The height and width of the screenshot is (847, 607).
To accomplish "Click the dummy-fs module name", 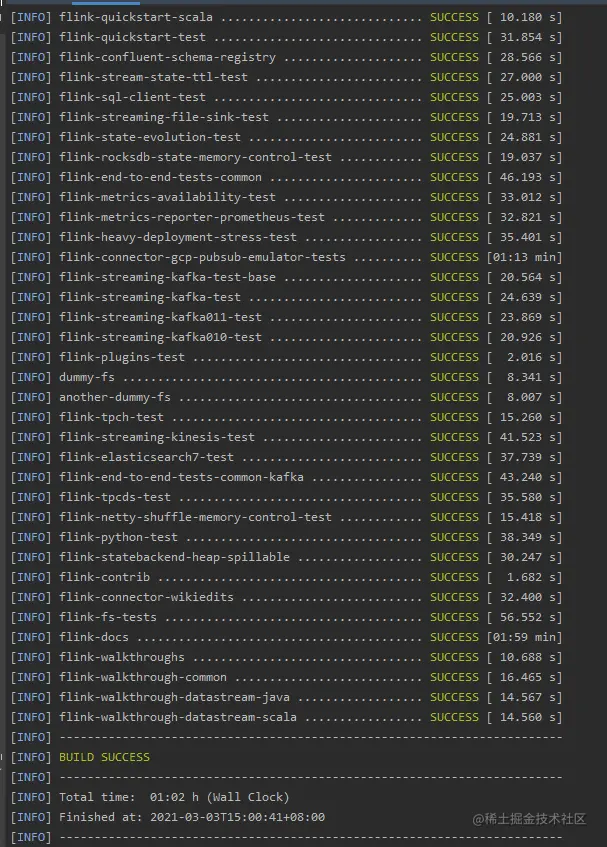I will coord(87,377).
